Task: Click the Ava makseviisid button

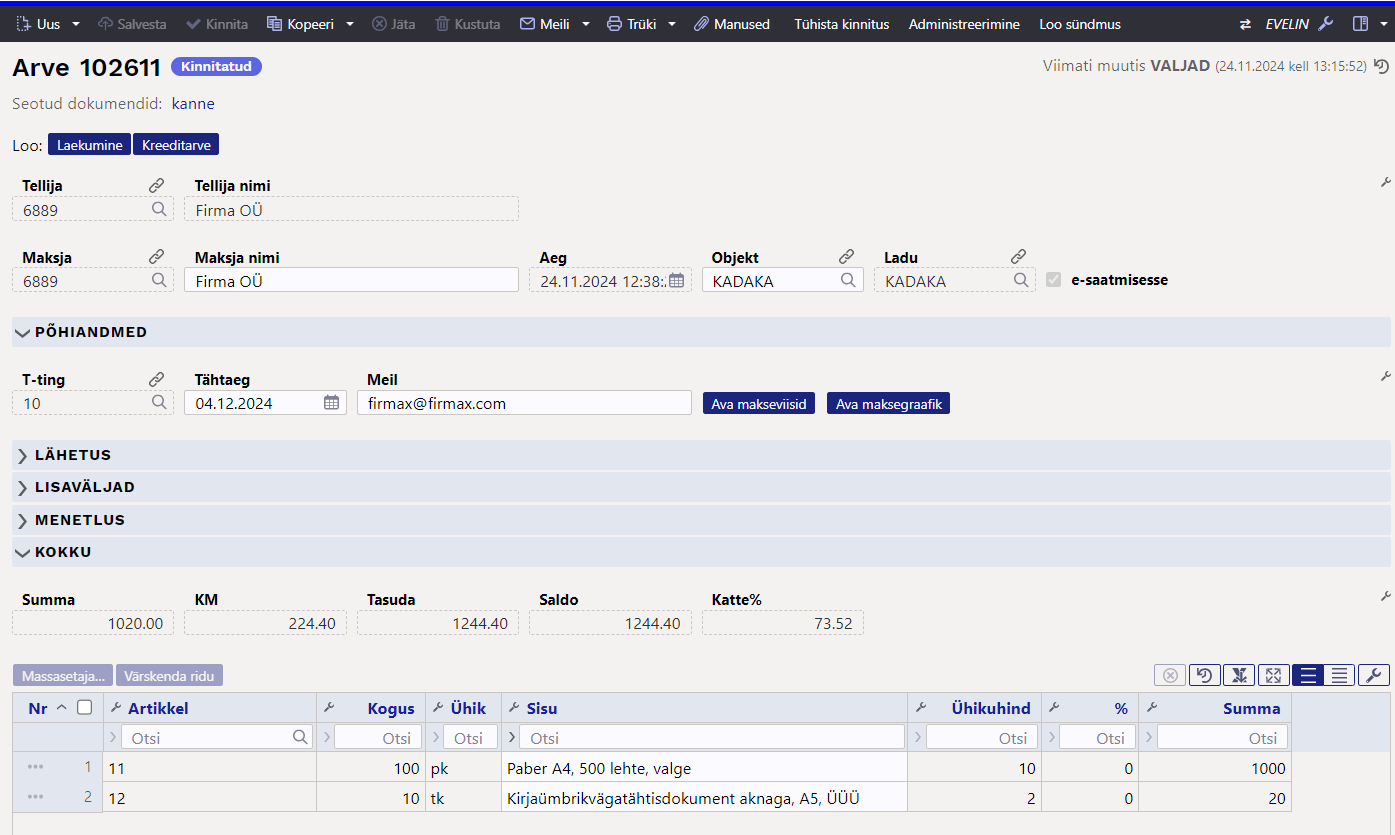Action: tap(759, 404)
